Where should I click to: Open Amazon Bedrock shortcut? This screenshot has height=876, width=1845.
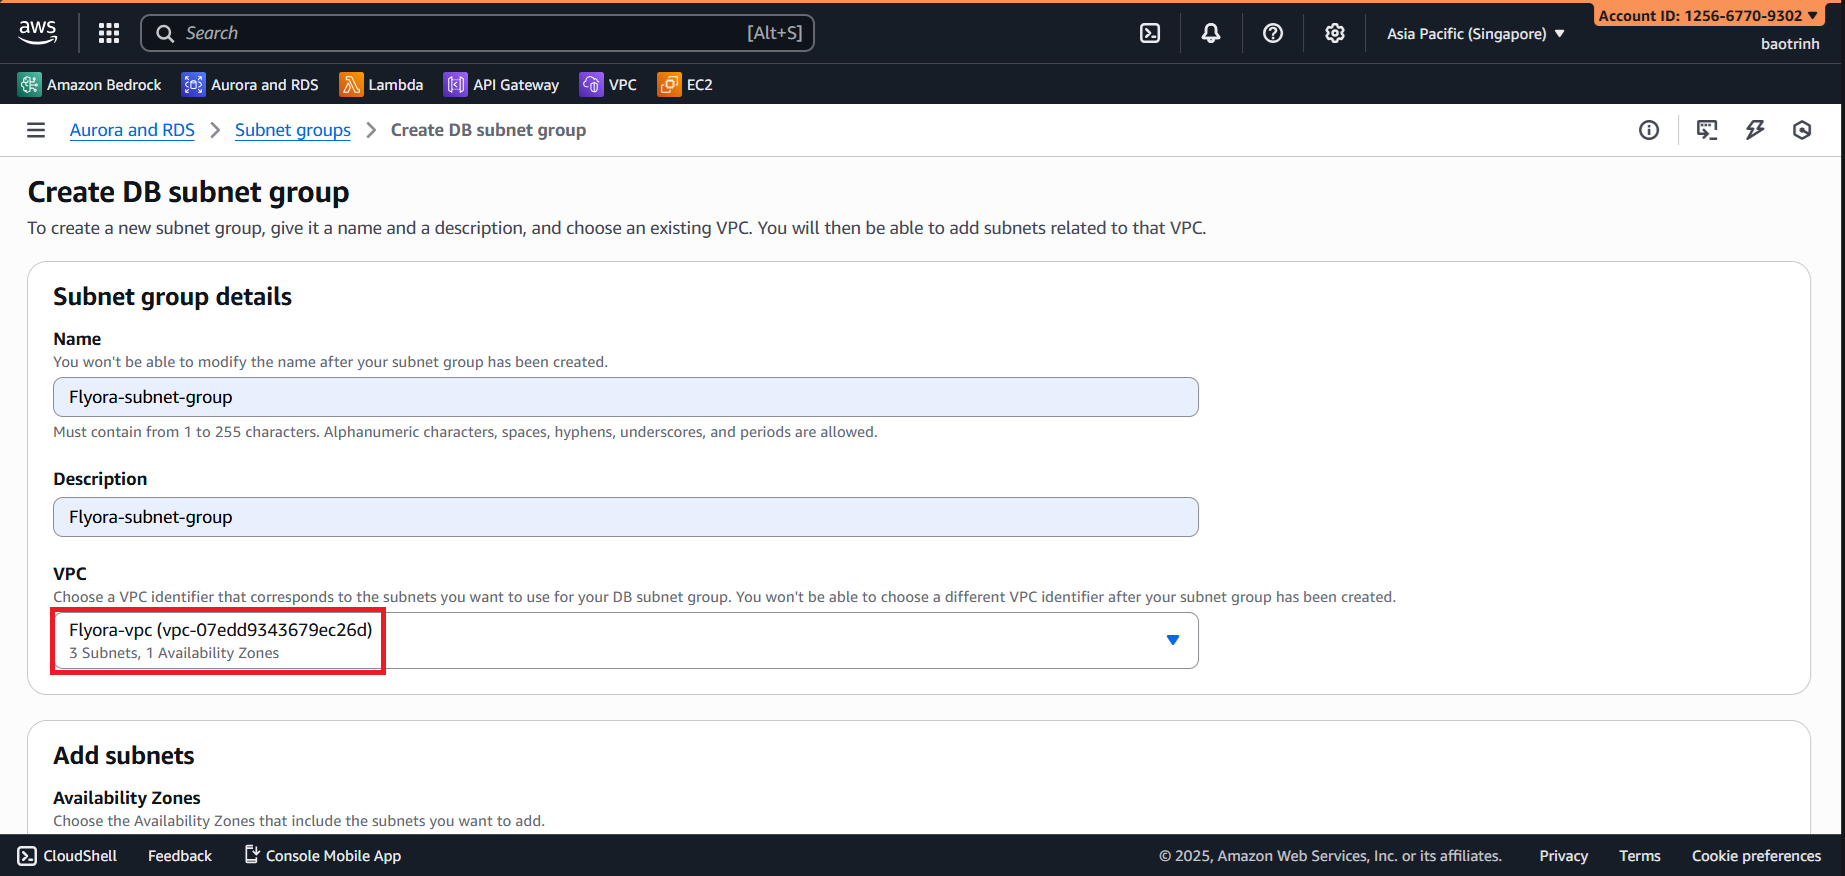(90, 85)
